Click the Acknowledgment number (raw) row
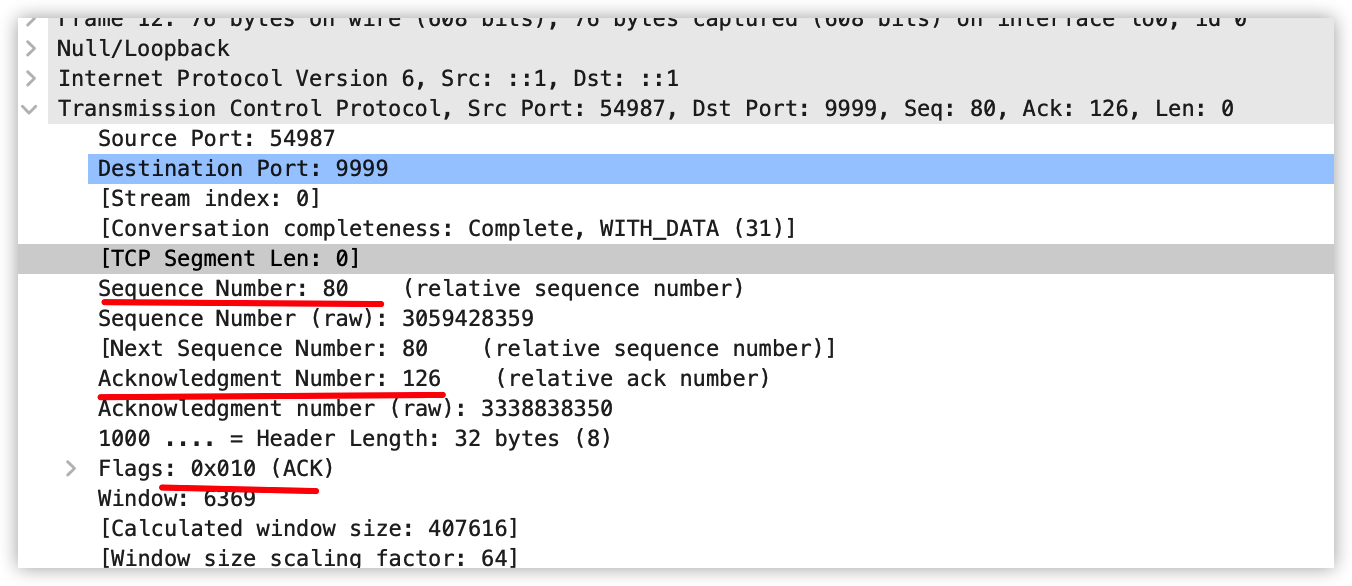Screen dimensions: 1352x586 pyautogui.click(x=355, y=408)
